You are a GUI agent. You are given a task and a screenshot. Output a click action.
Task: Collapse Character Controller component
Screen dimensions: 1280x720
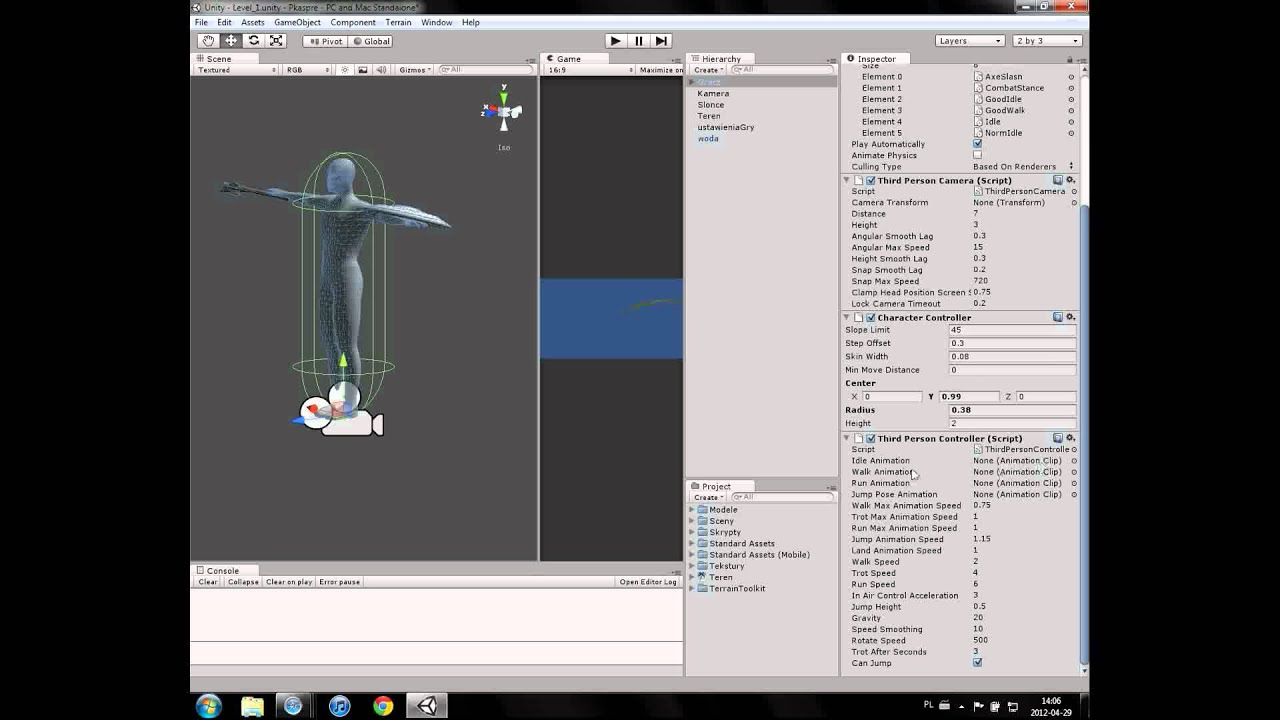click(847, 318)
